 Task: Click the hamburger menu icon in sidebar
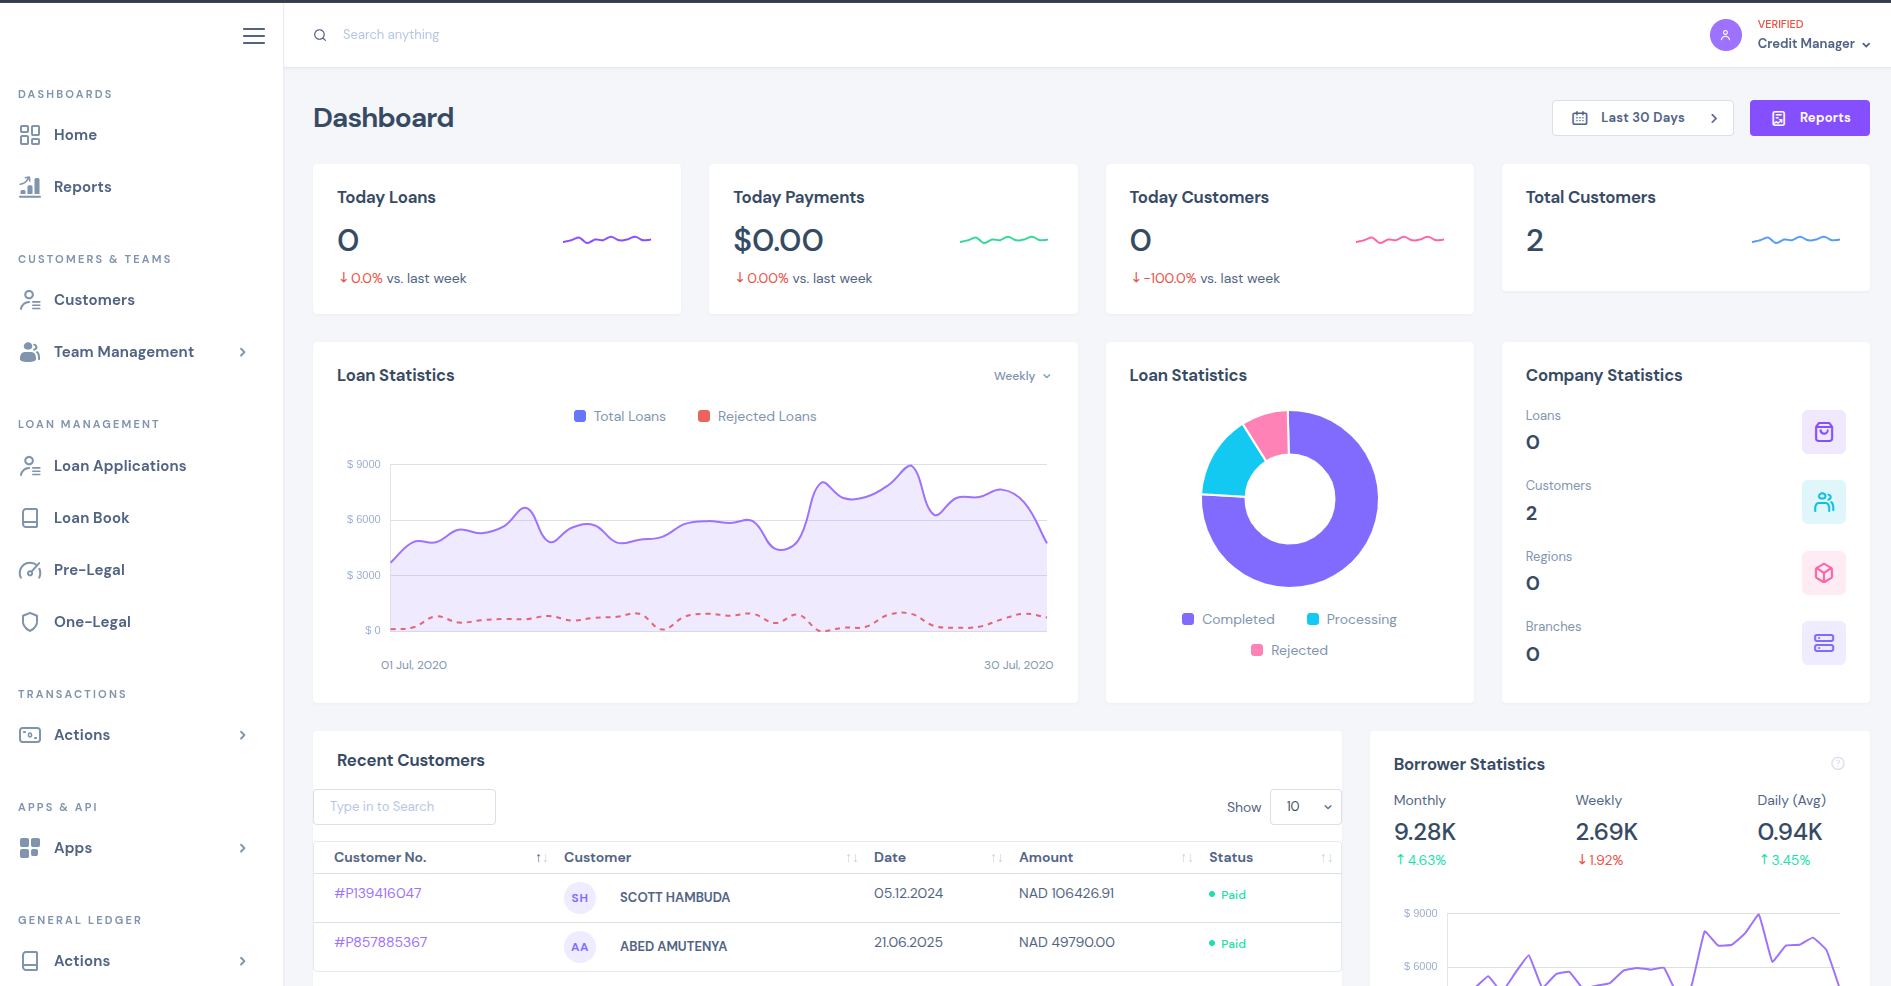click(x=254, y=36)
